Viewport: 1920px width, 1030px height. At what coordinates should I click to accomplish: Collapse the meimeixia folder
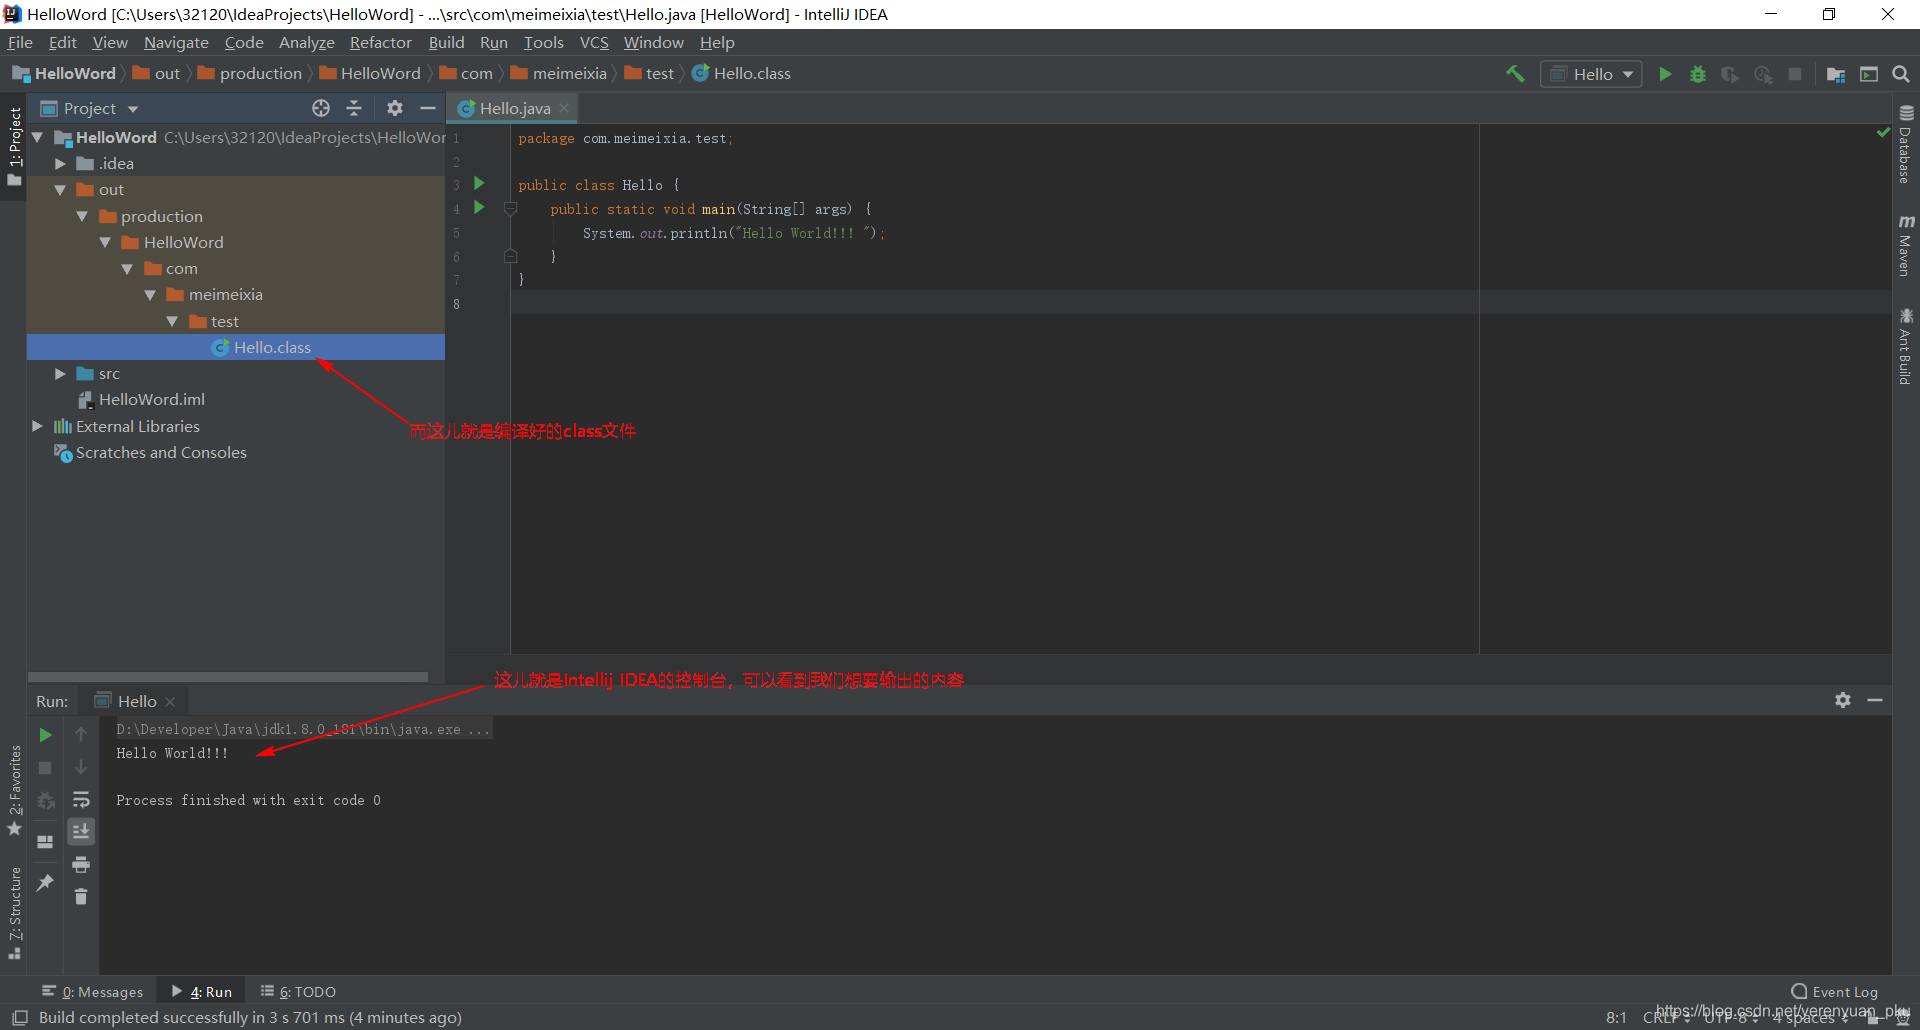[x=150, y=294]
